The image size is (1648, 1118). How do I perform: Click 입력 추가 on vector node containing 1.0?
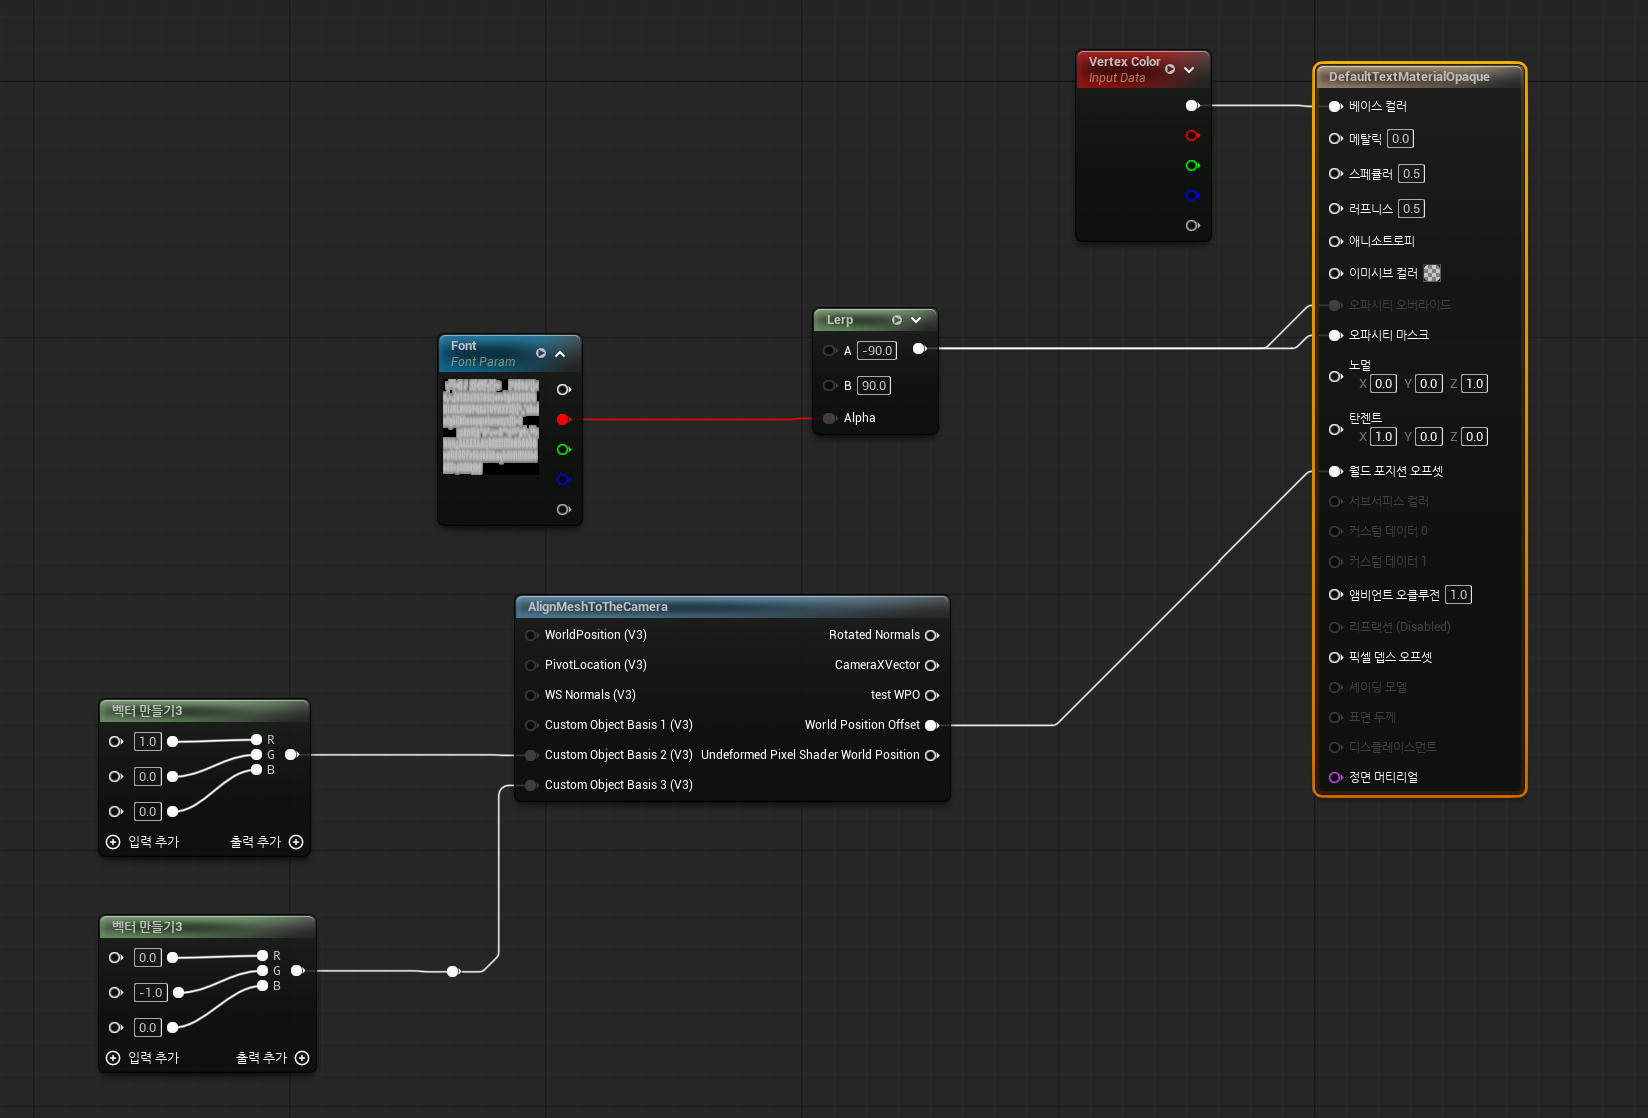(143, 842)
